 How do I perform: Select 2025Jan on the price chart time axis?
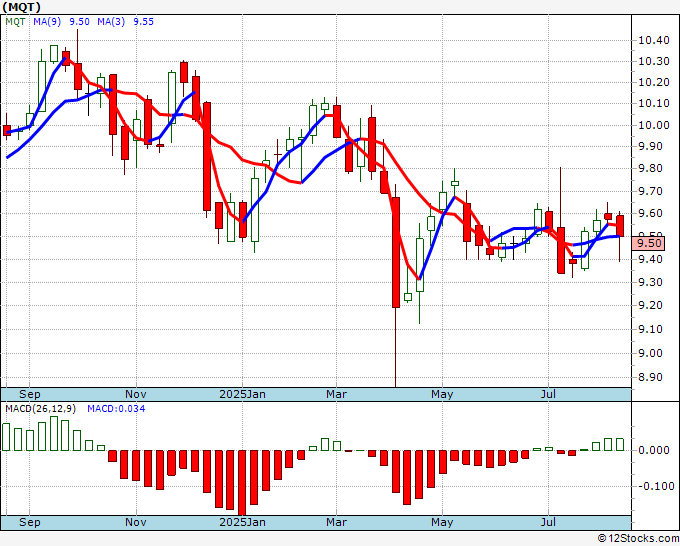point(242,394)
